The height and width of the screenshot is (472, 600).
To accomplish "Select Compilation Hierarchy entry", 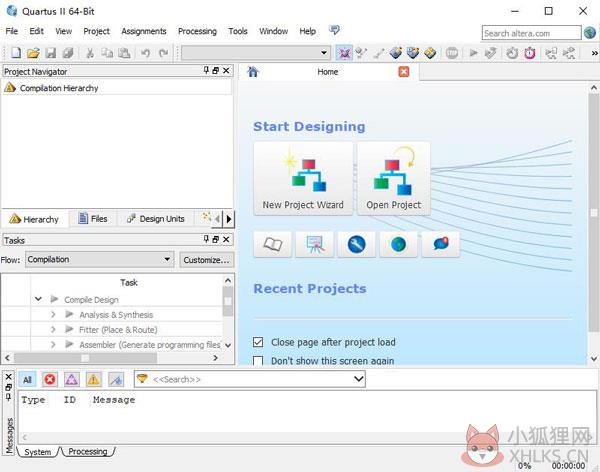I will [x=59, y=88].
